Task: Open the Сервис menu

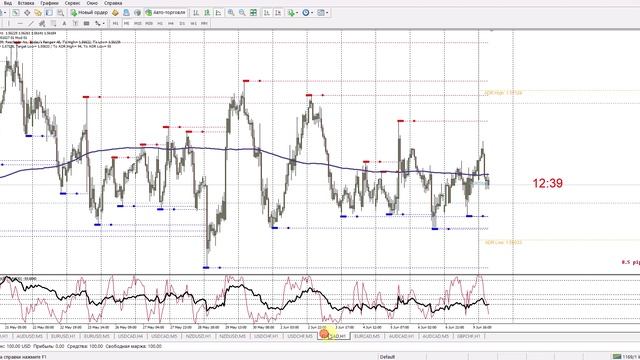Action: (73, 3)
